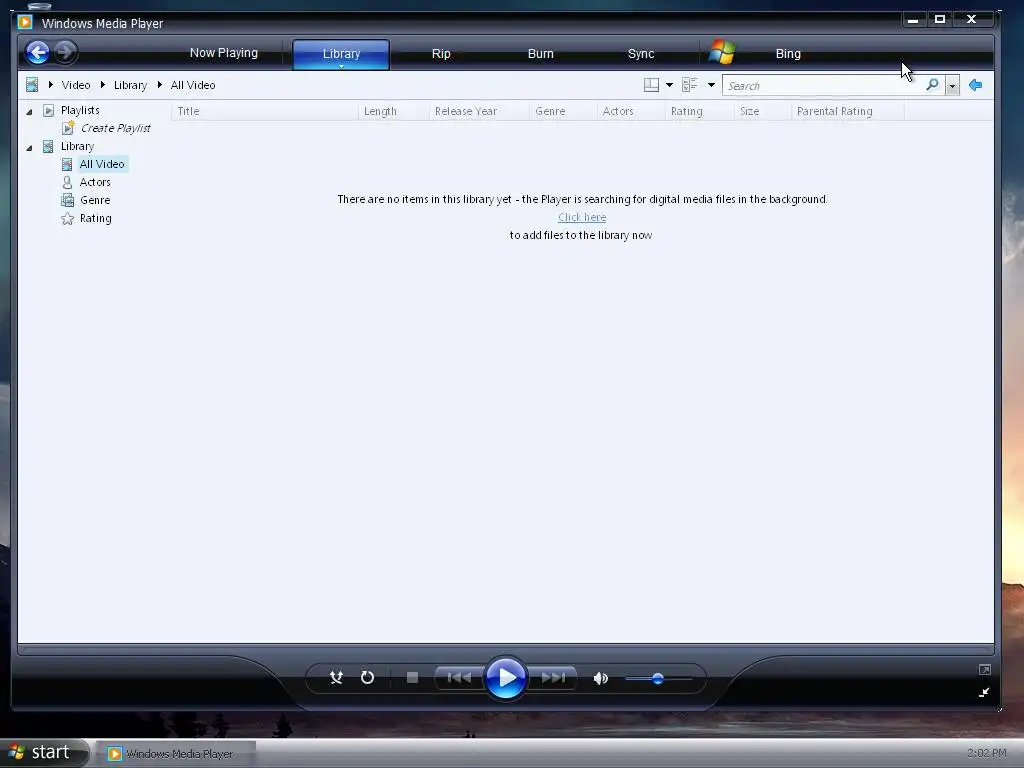
Task: Click the Library breadcrumb
Action: pyautogui.click(x=131, y=85)
